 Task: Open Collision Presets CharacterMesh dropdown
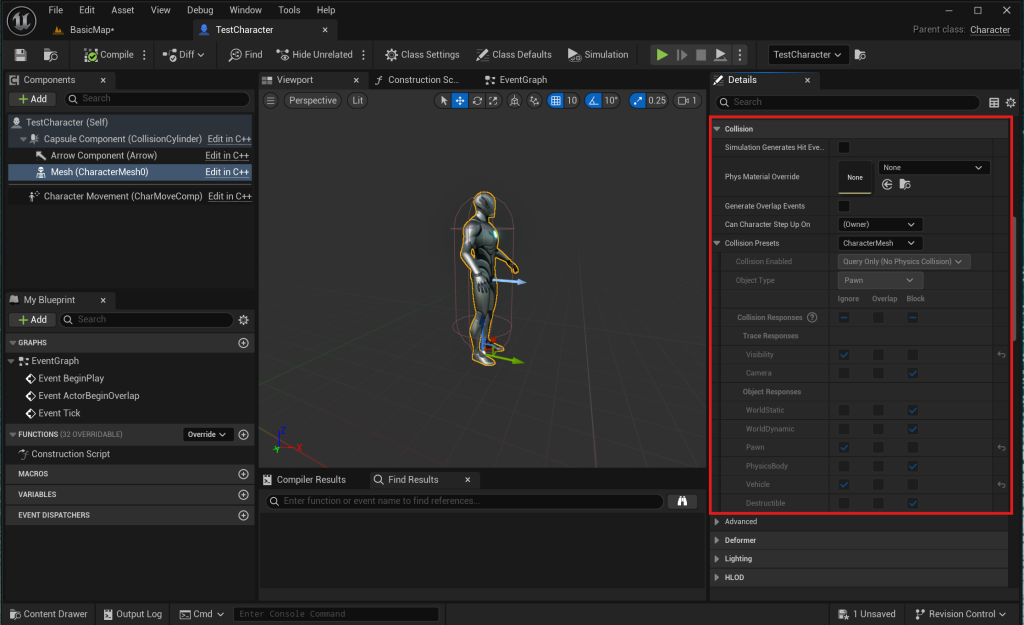pyautogui.click(x=880, y=243)
